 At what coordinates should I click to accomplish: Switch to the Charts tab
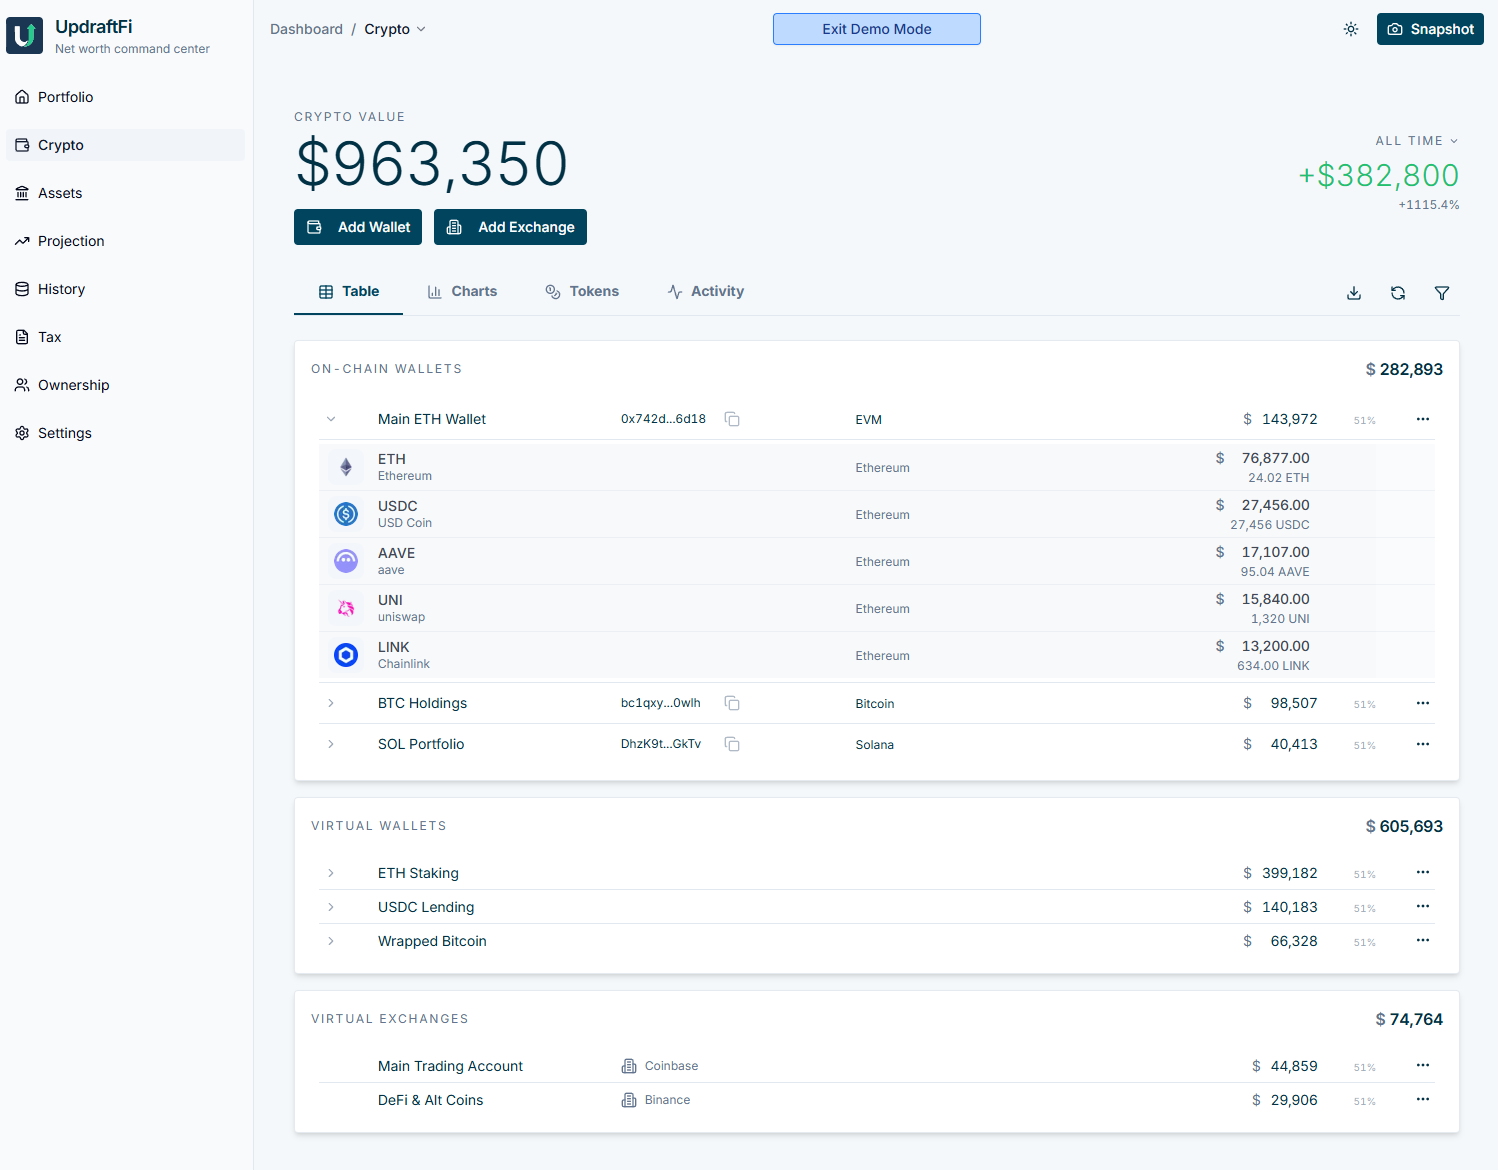click(x=462, y=291)
